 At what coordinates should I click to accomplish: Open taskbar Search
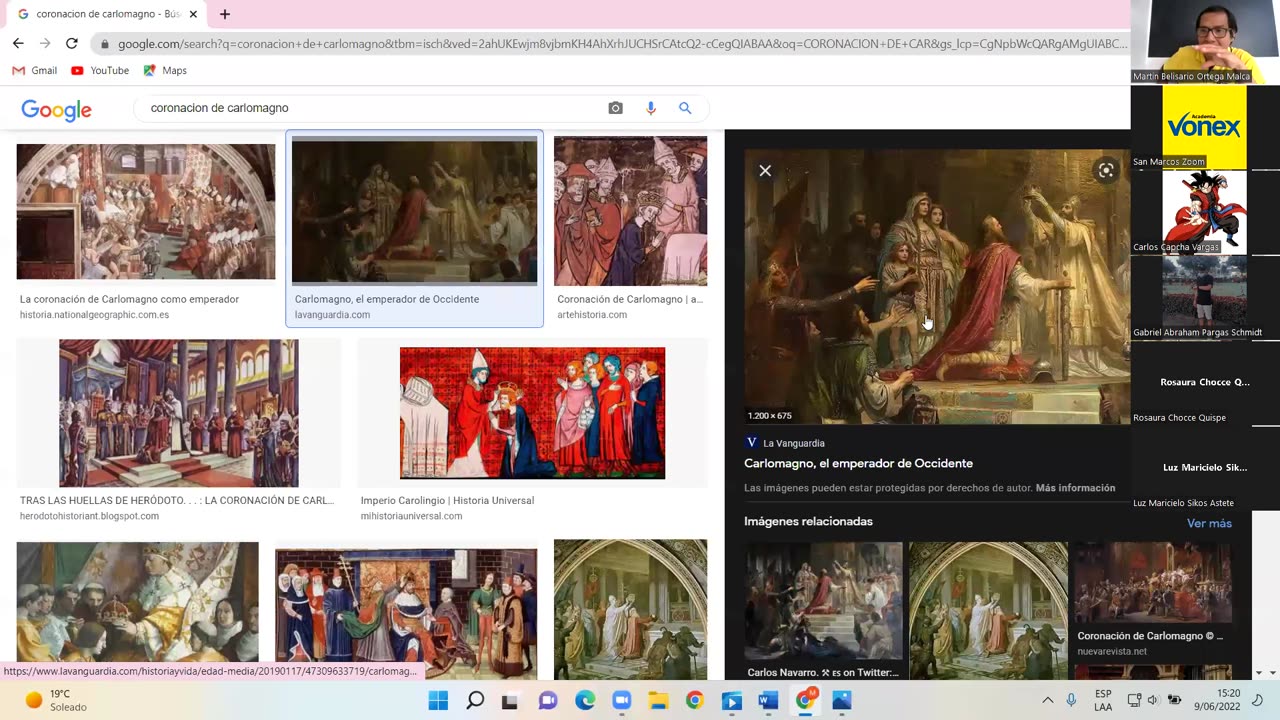click(475, 701)
